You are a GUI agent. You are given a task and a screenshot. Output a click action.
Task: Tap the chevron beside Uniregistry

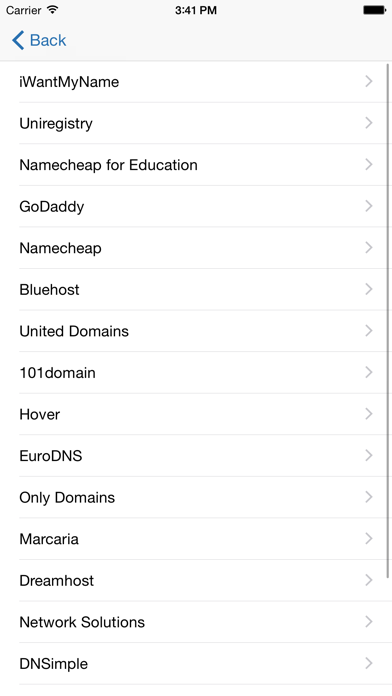368,123
